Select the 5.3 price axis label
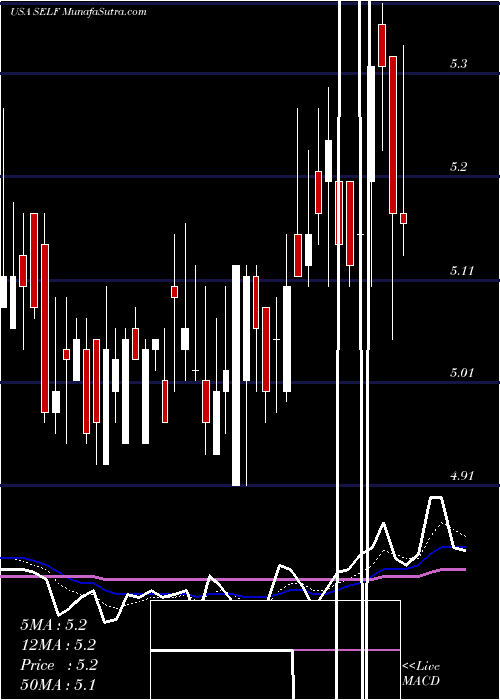Viewport: 500px width, 700px height. (458, 63)
